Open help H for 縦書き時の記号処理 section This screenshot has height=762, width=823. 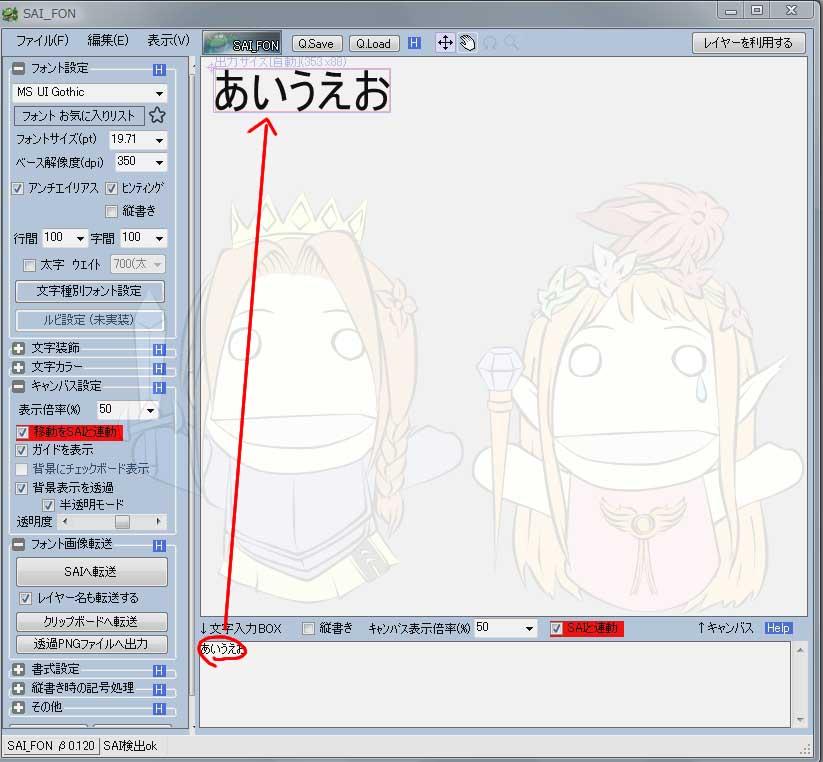159,690
